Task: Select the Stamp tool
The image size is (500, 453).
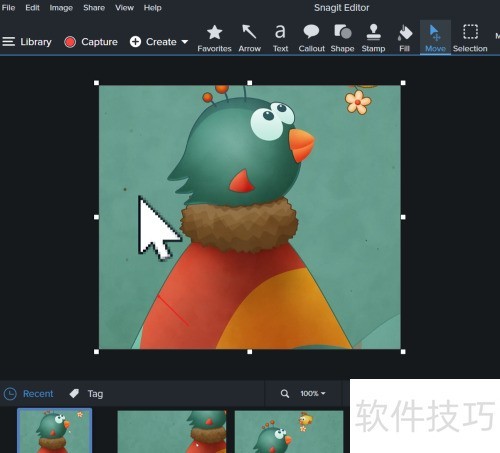Action: 373,38
